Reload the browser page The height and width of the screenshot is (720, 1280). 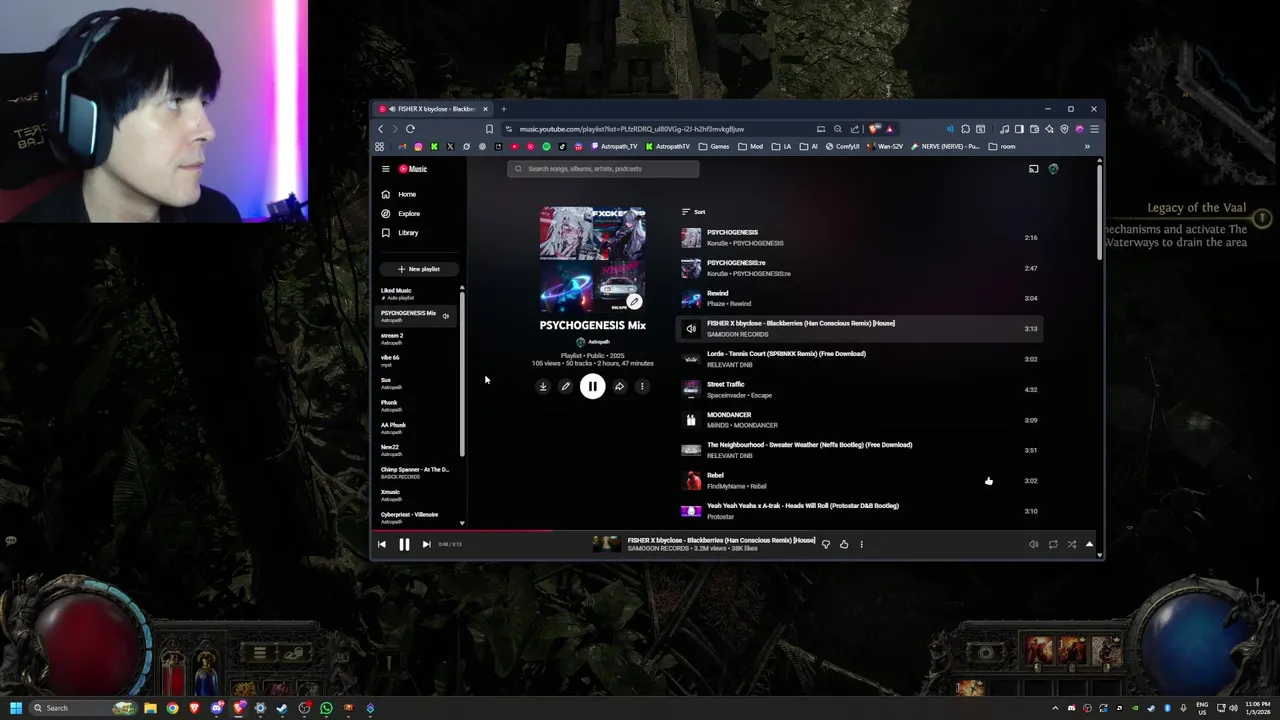410,129
